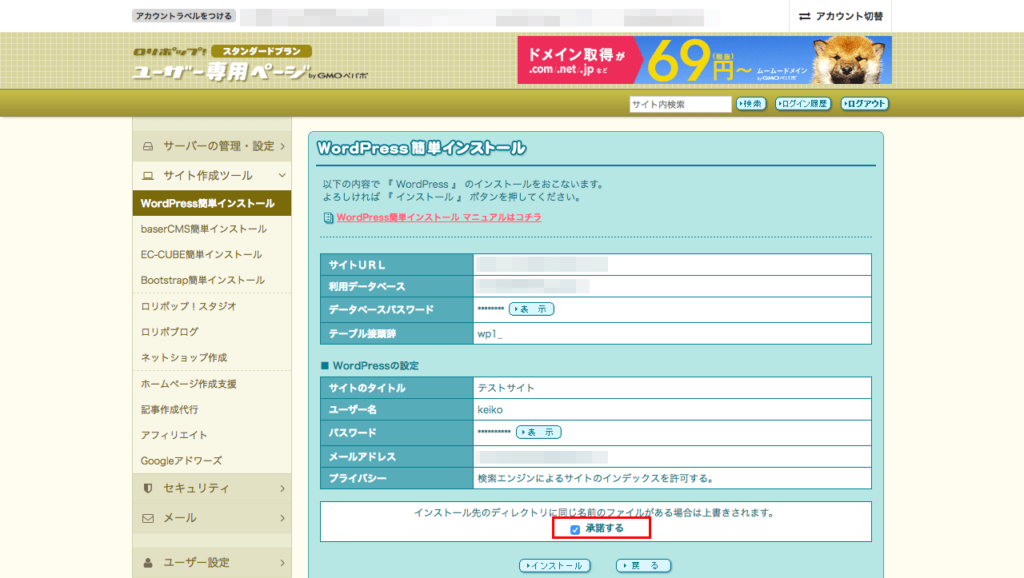Click the データベースパスワード row label
Viewport: 1024px width, 578px height.
click(x=381, y=310)
